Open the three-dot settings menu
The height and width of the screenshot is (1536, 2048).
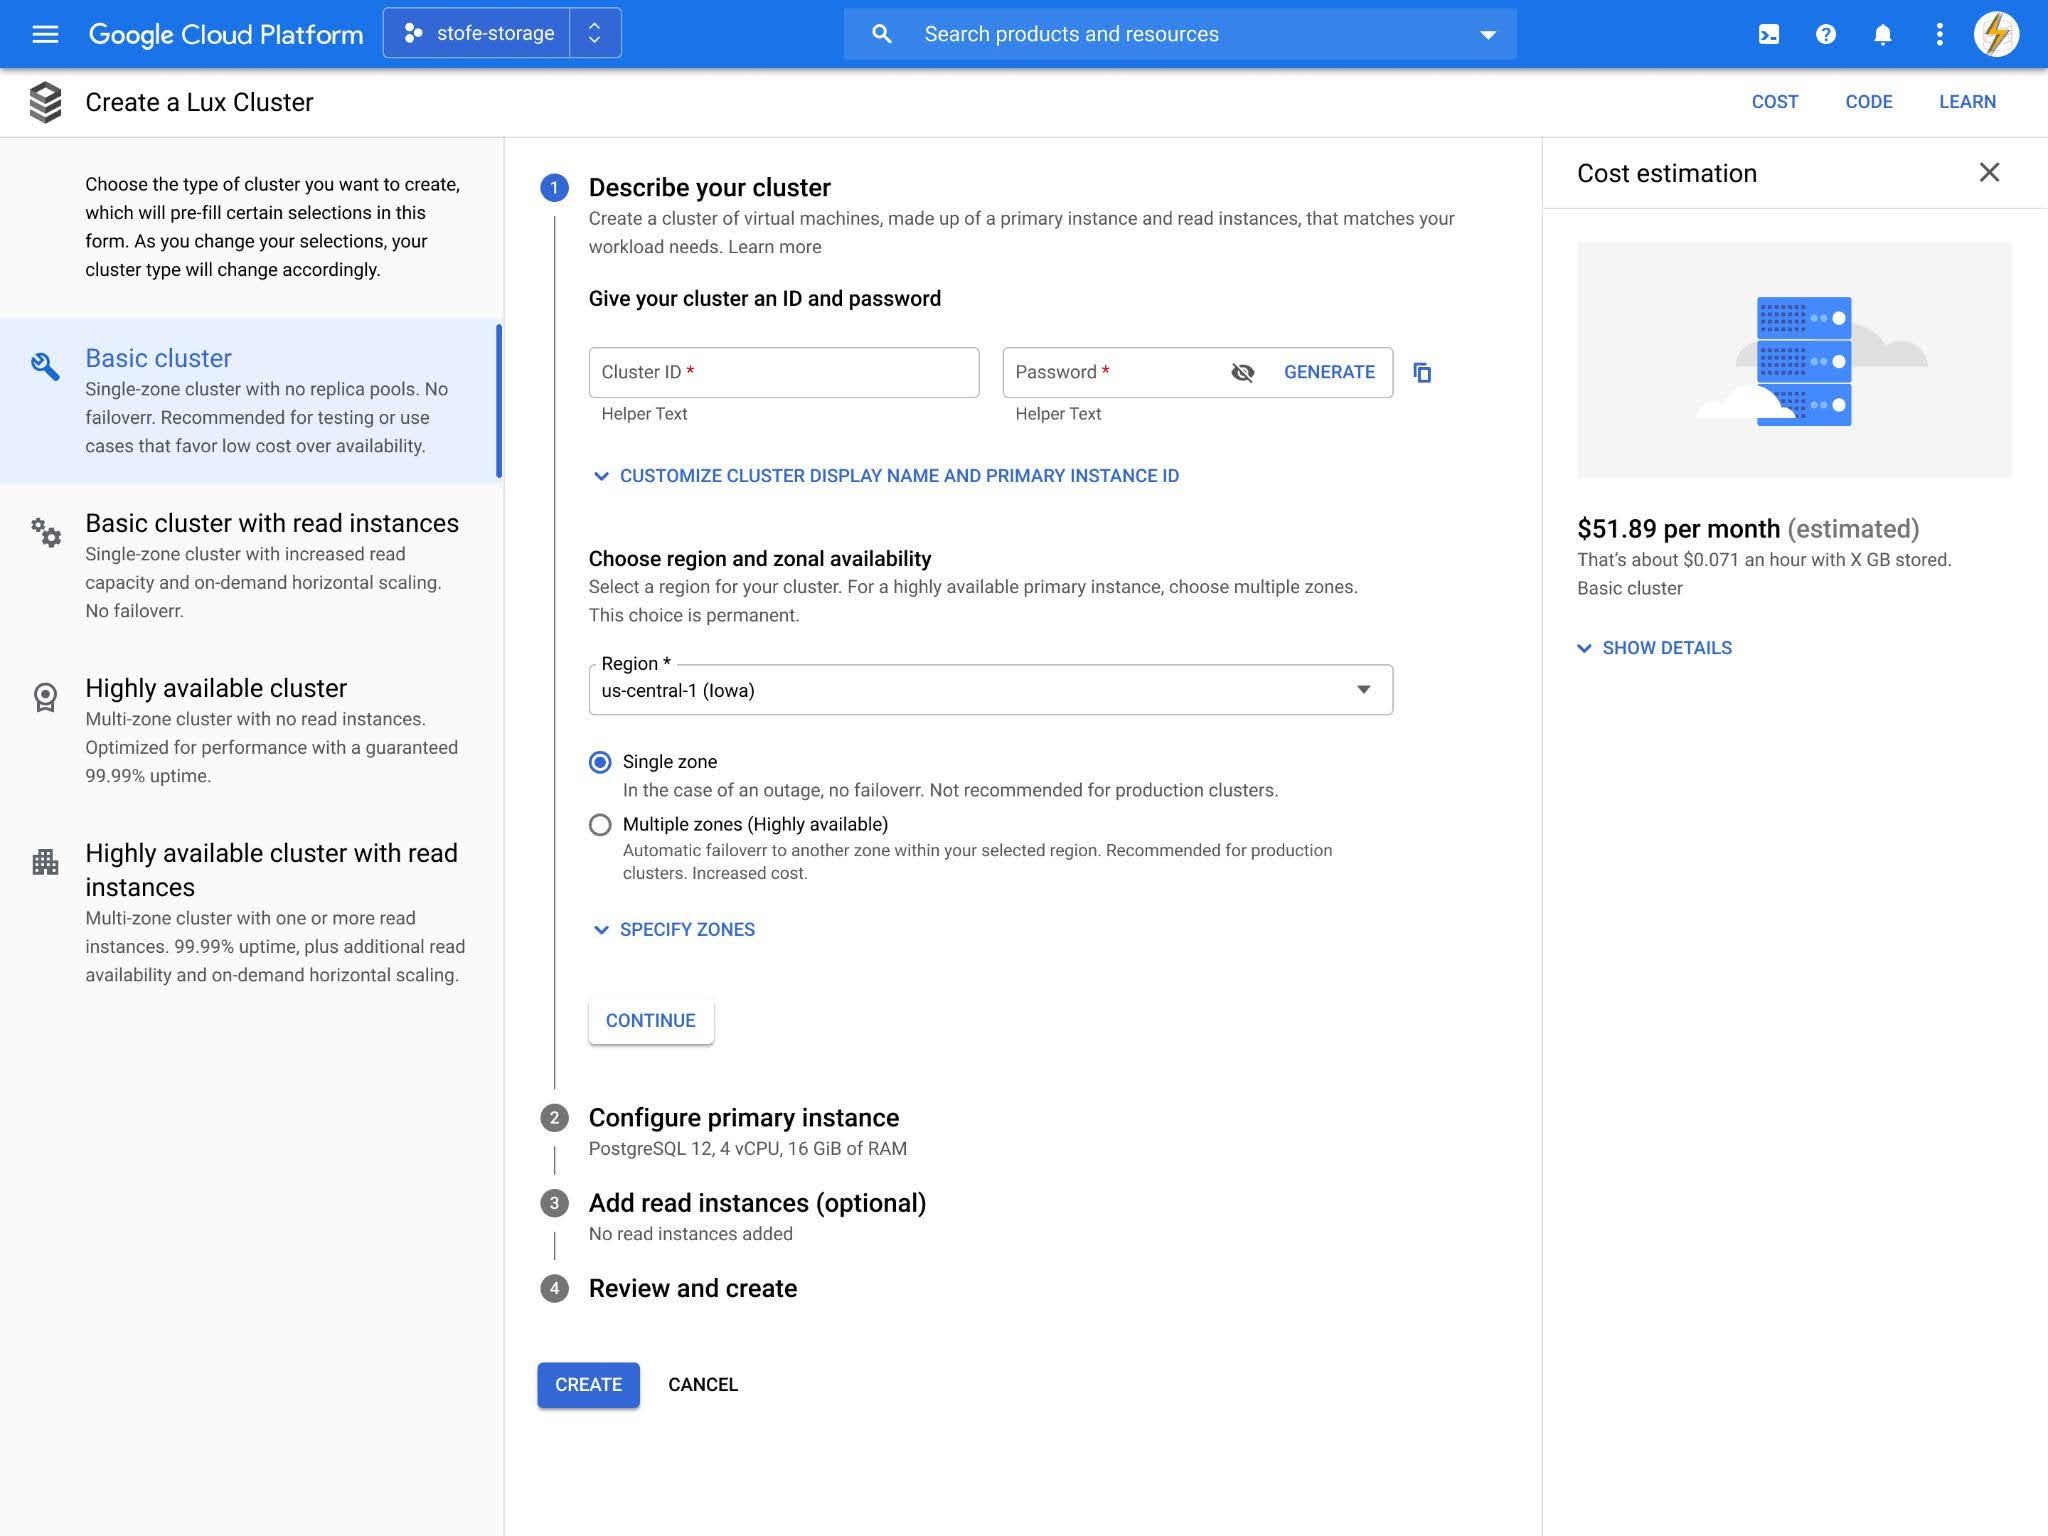point(1939,34)
